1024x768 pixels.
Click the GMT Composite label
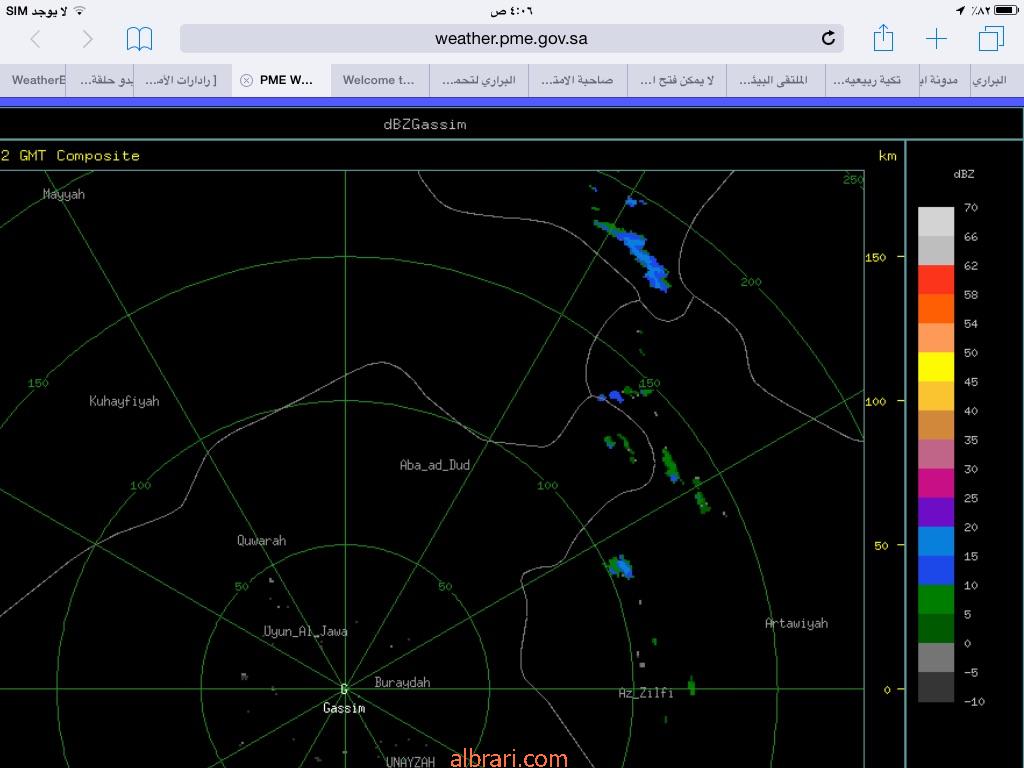point(80,155)
